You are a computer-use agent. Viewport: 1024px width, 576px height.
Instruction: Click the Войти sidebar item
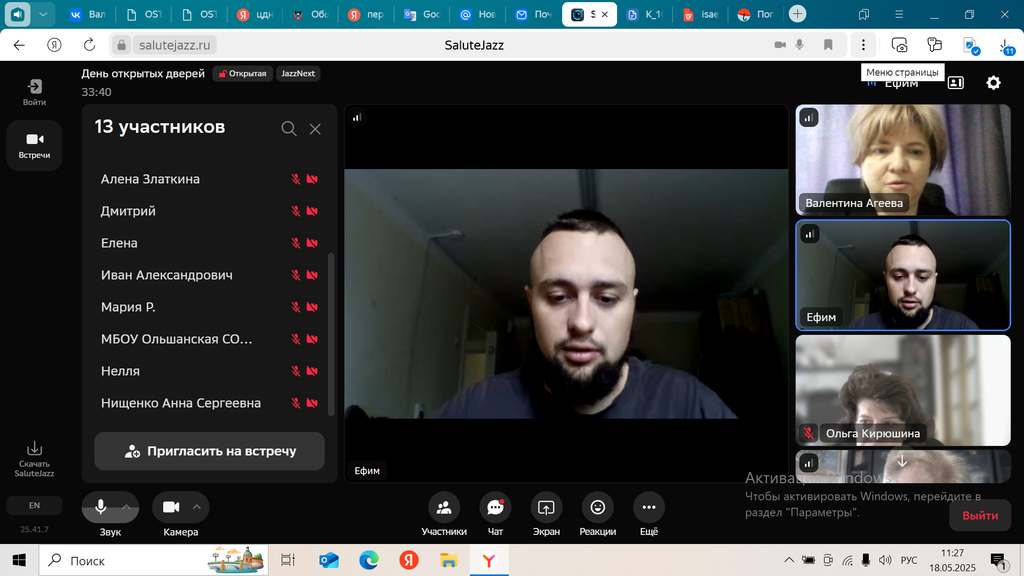(34, 92)
